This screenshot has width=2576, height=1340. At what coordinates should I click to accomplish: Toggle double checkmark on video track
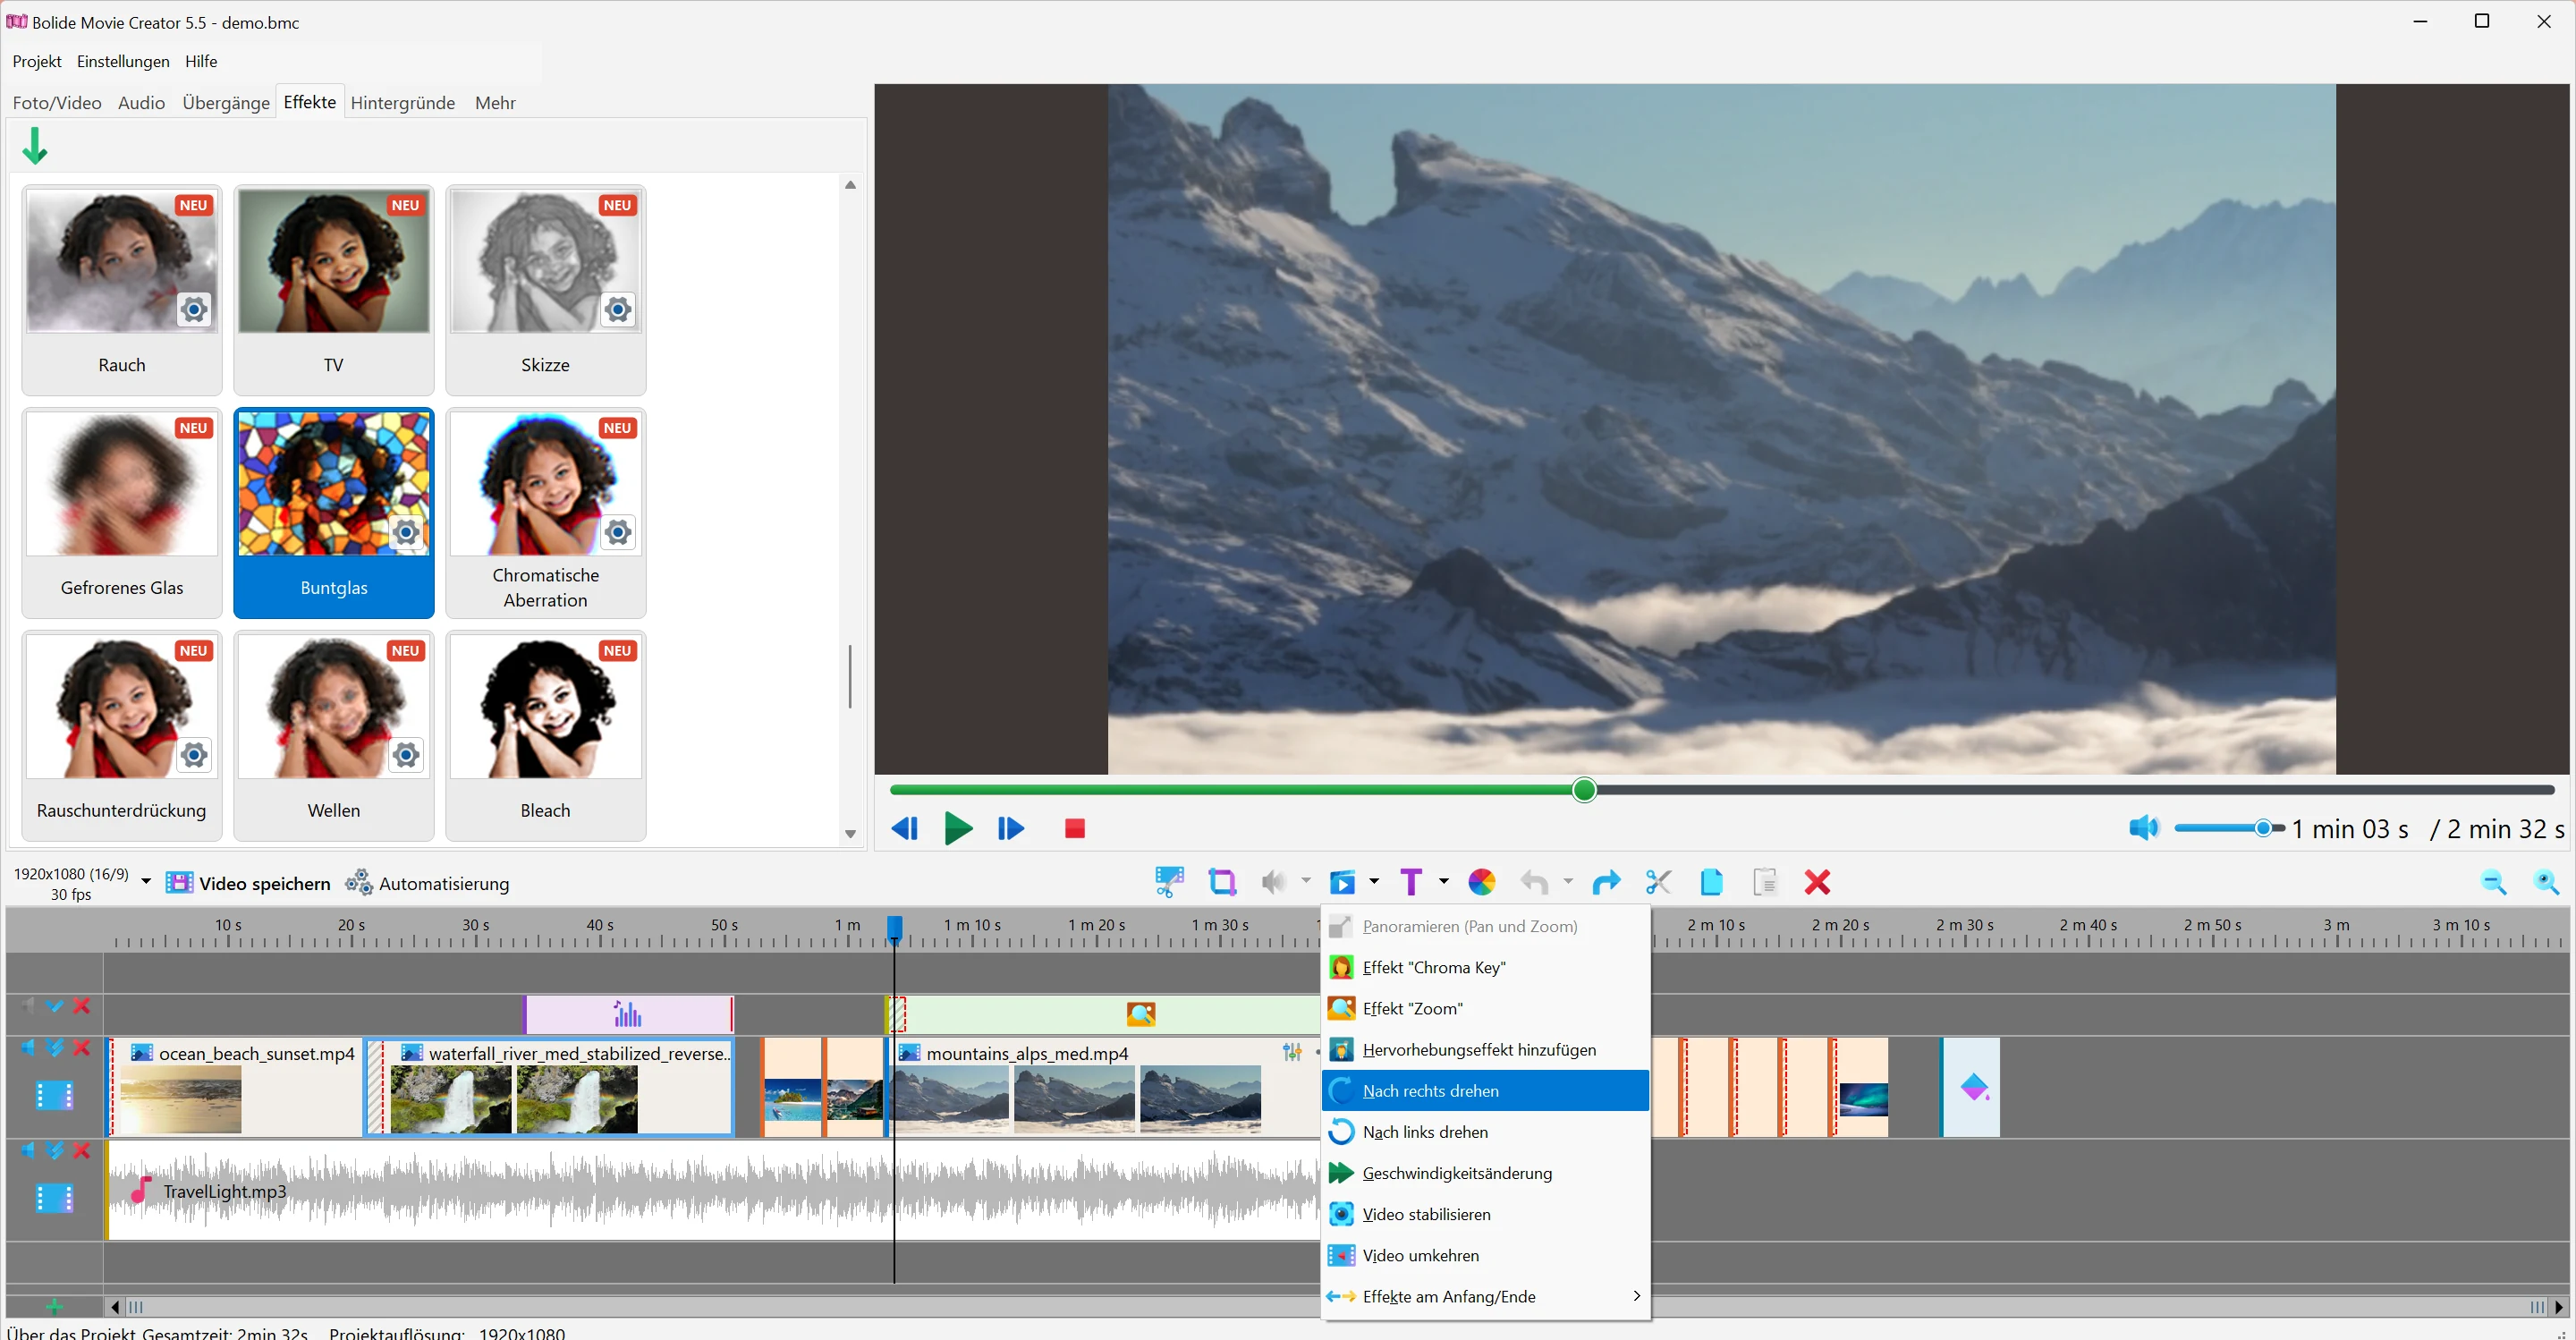pyautogui.click(x=55, y=1048)
